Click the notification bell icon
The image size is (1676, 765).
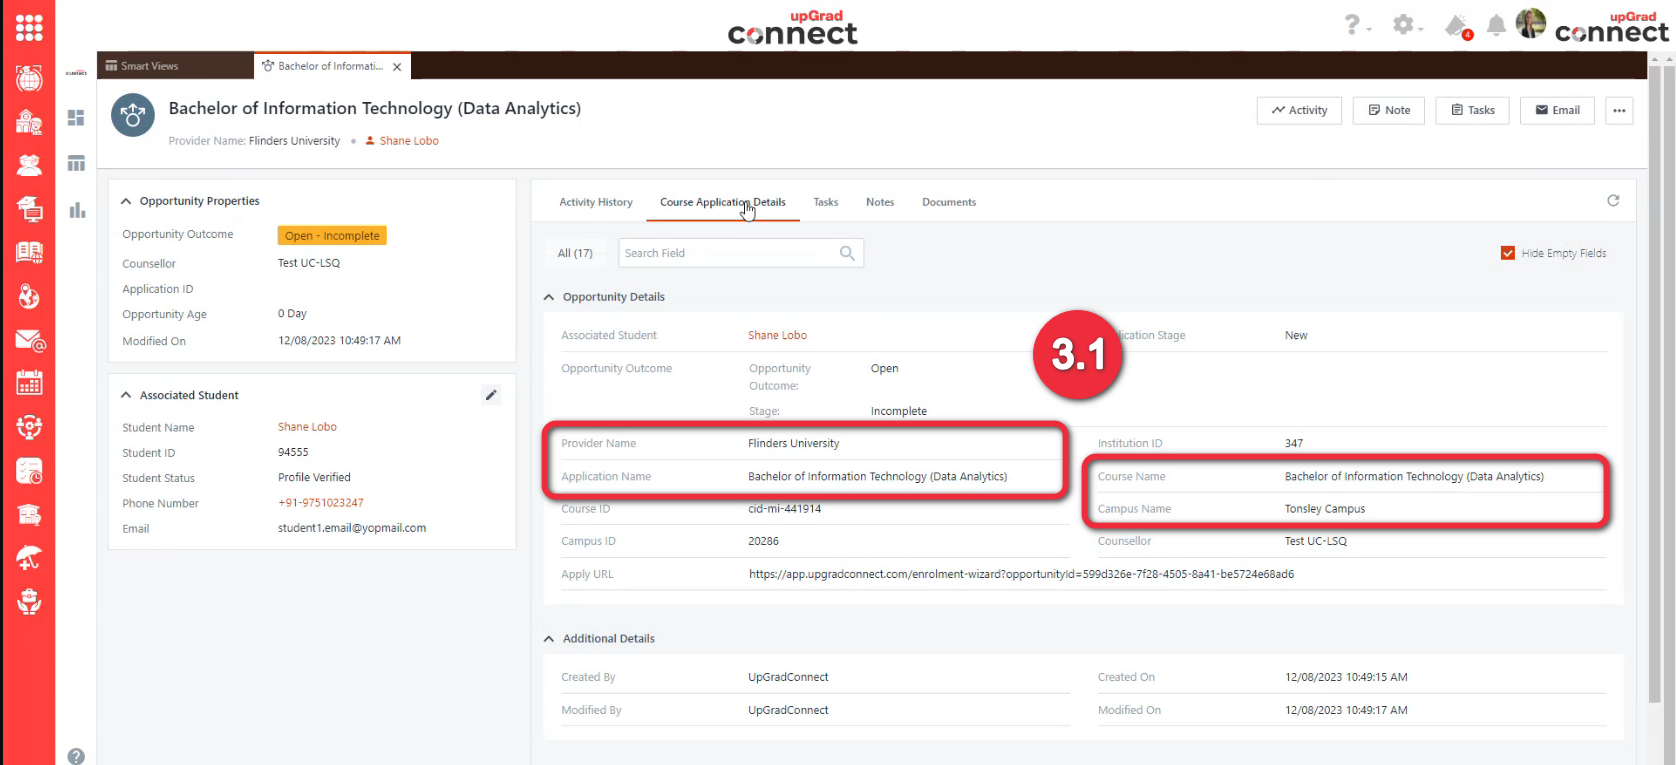(1496, 26)
